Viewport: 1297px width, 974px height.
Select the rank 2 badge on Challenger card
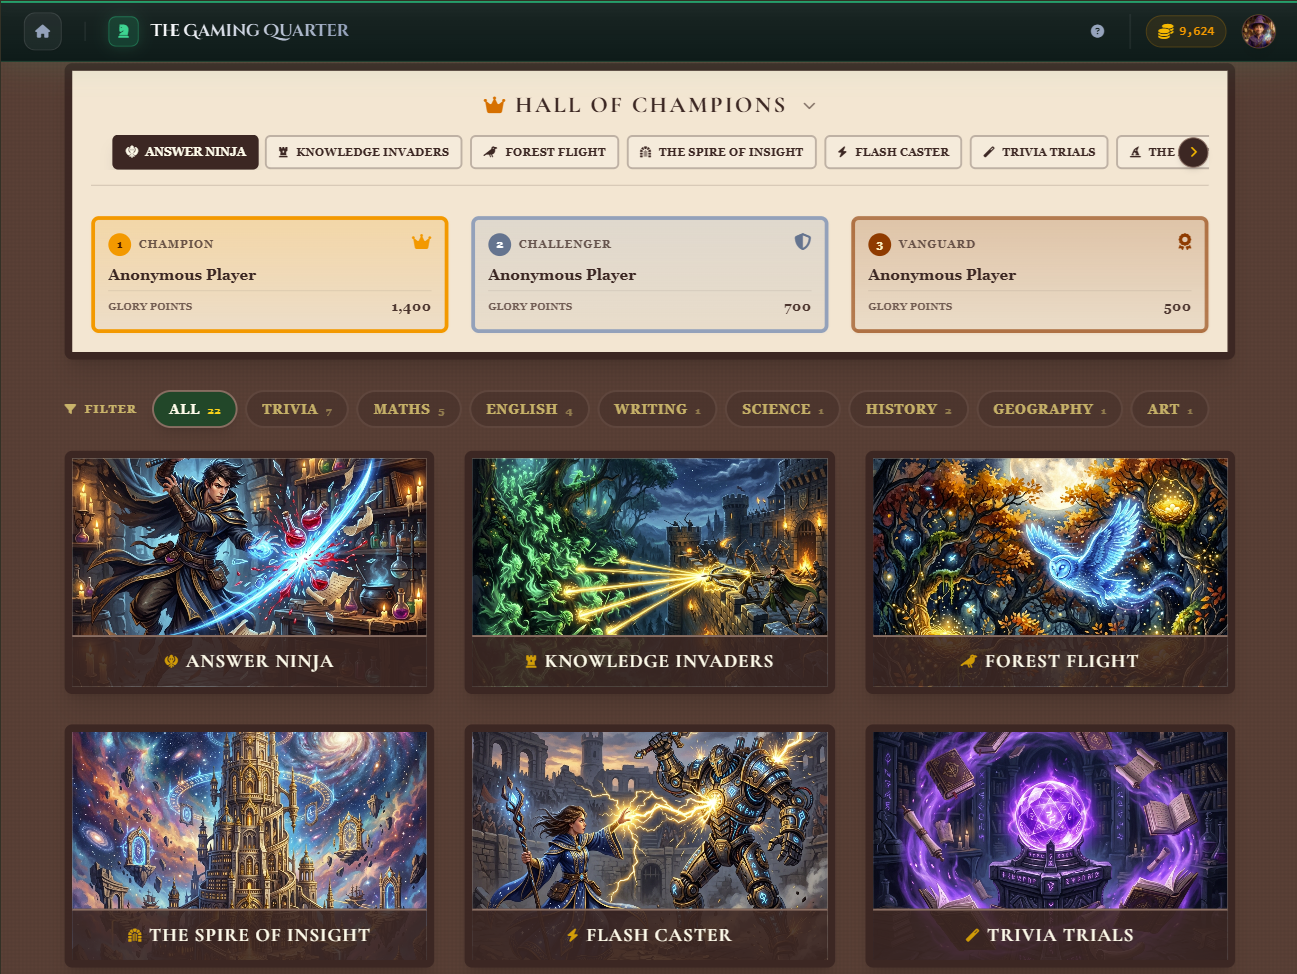pyautogui.click(x=500, y=244)
